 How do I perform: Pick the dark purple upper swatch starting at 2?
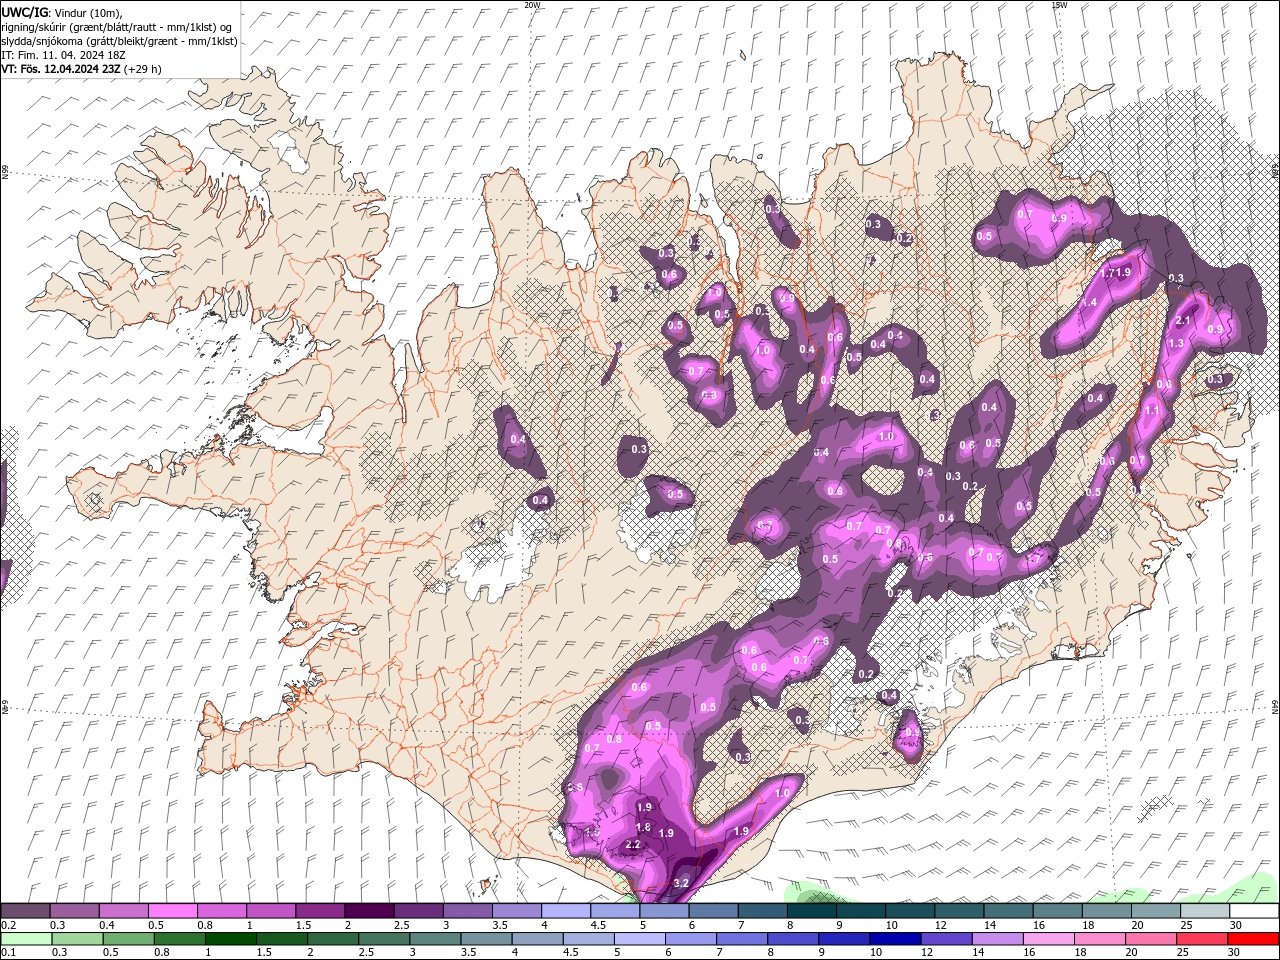(x=369, y=911)
